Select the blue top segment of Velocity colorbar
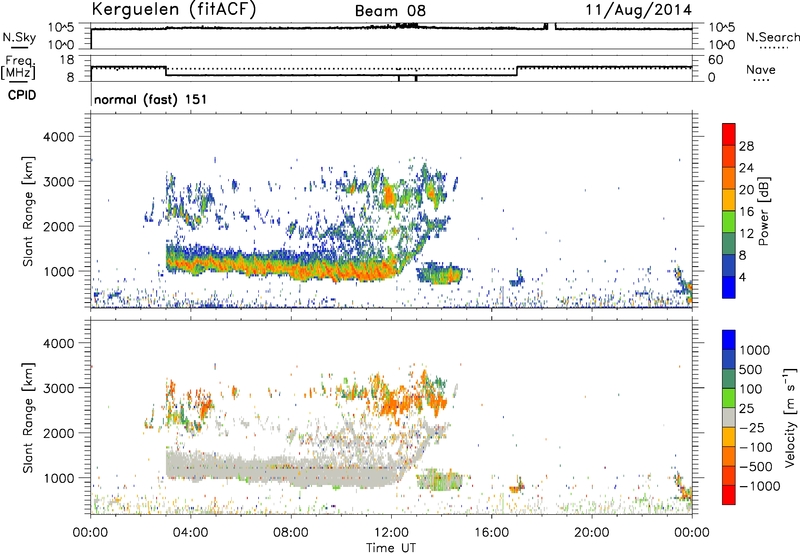The width and height of the screenshot is (800, 554). (x=729, y=340)
